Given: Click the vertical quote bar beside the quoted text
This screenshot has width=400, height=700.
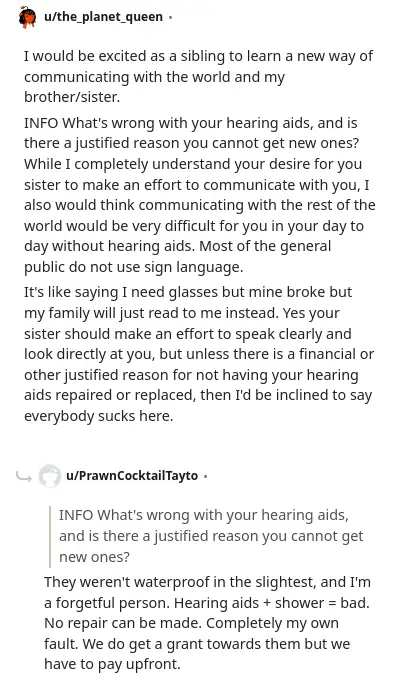Looking at the screenshot, I should pos(50,537).
